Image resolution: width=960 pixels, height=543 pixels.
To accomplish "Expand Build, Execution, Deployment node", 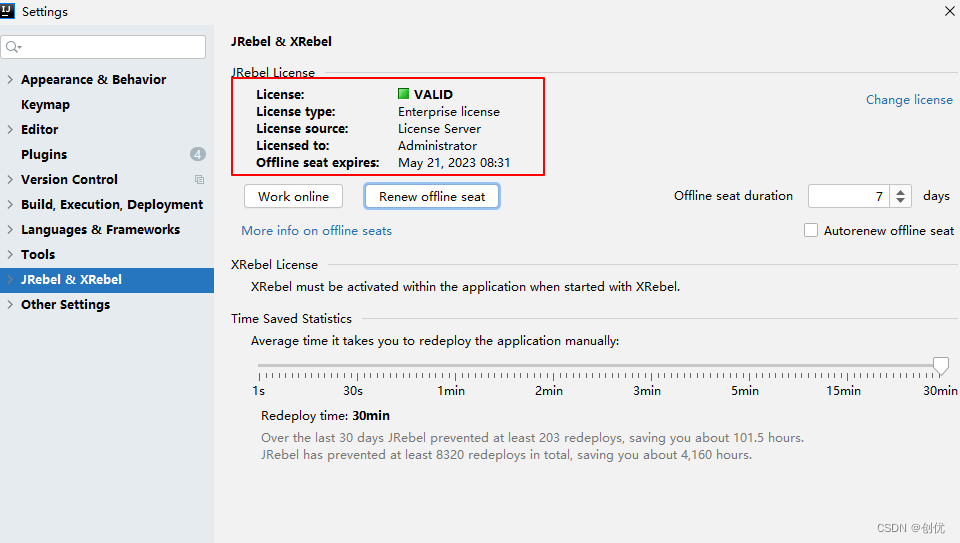I will pyautogui.click(x=10, y=204).
